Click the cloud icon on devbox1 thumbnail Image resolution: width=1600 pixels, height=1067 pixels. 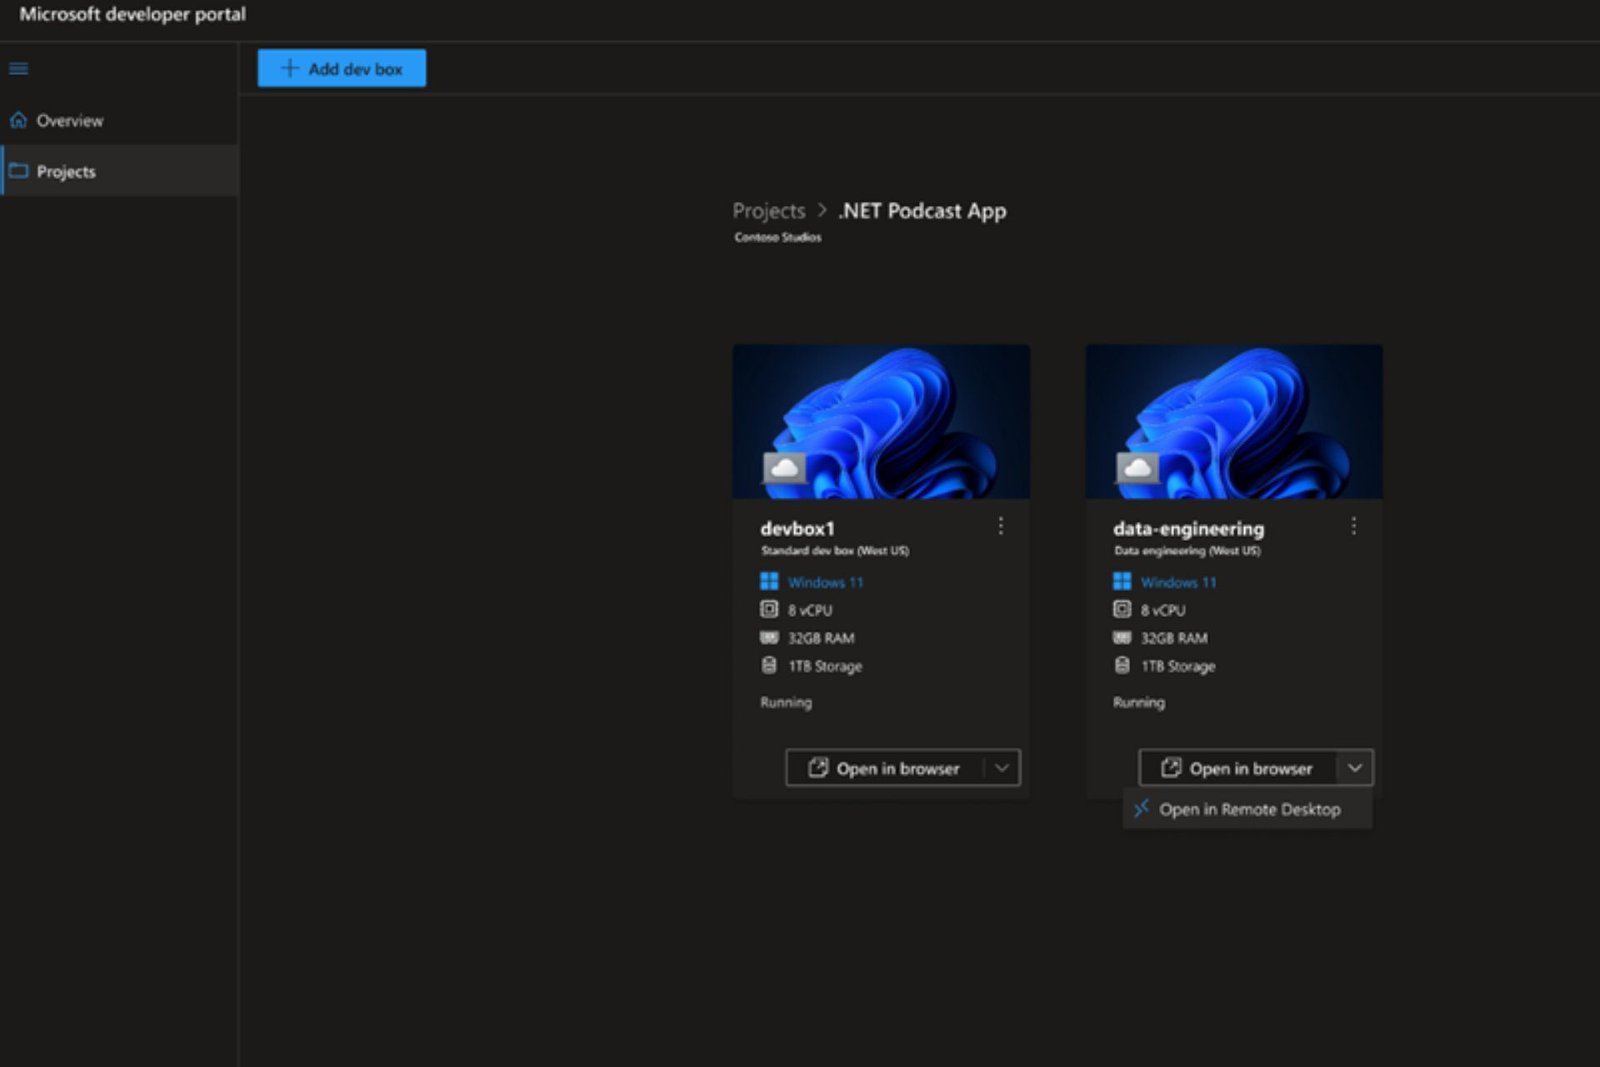(784, 467)
